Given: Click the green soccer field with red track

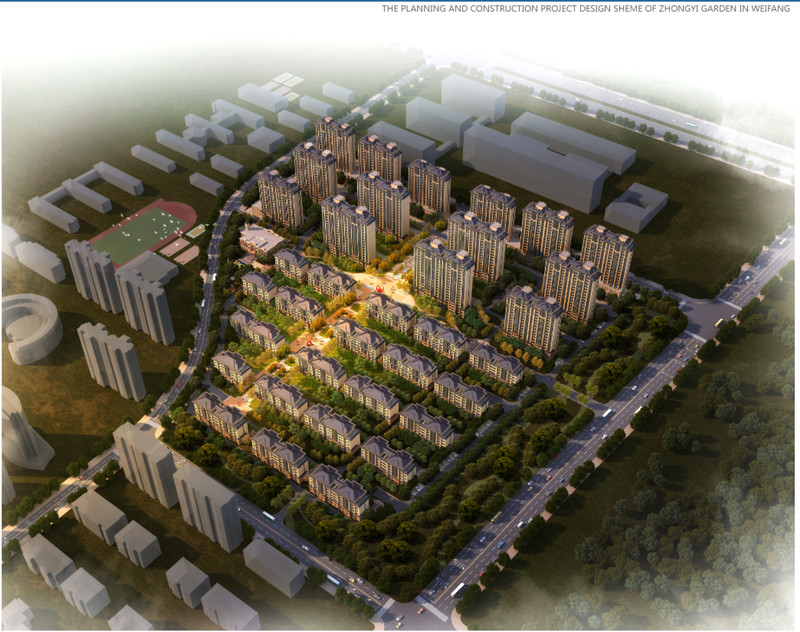Looking at the screenshot, I should coord(141,232).
